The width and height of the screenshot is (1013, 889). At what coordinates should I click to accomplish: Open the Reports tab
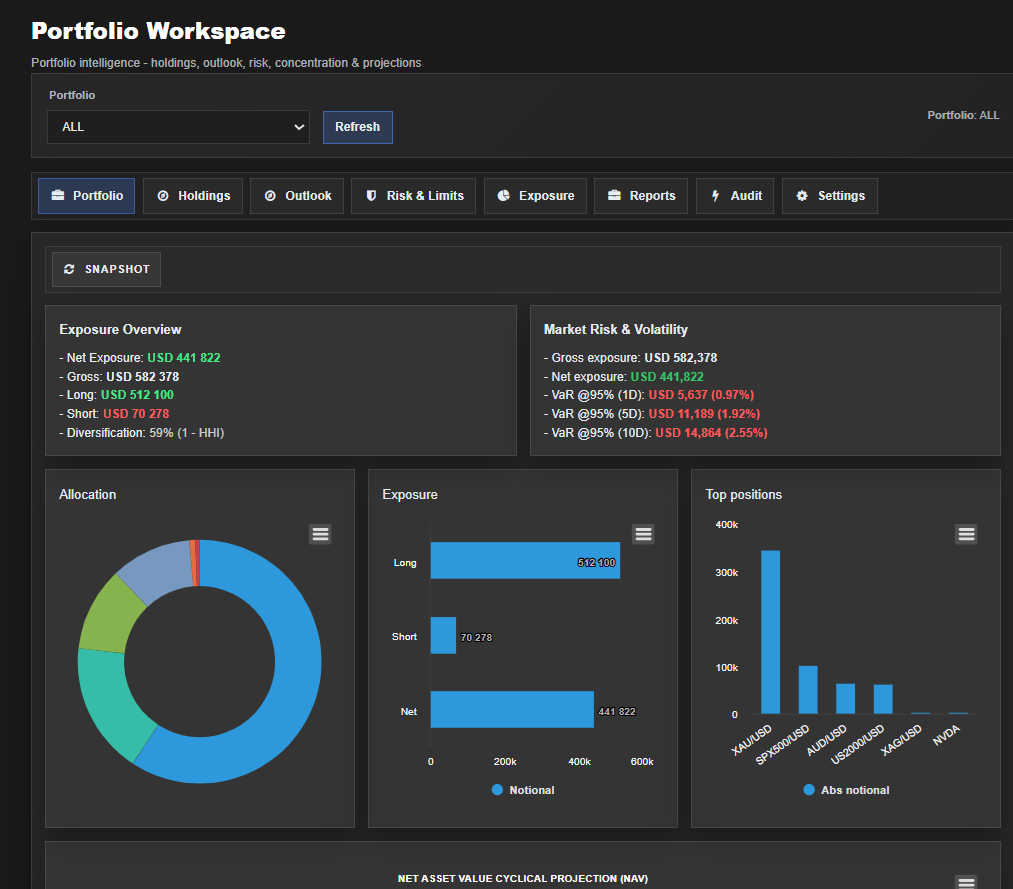click(x=640, y=195)
